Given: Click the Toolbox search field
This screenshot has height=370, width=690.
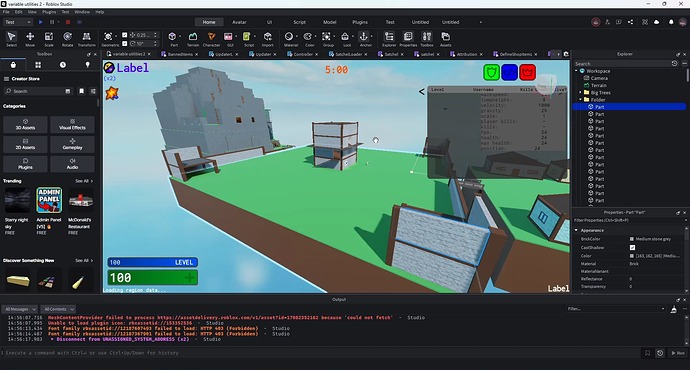Looking at the screenshot, I should [37, 91].
